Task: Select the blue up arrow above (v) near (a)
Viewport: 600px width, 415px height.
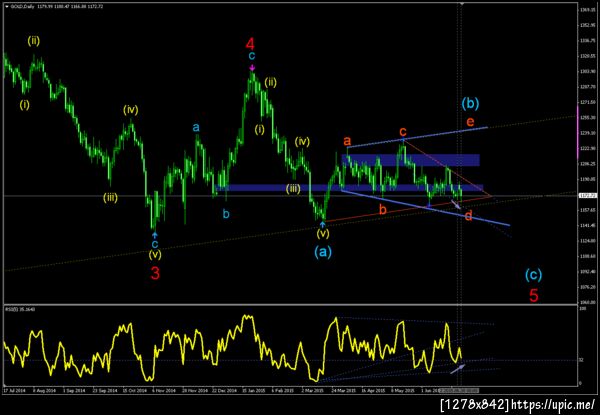Action: 323,223
